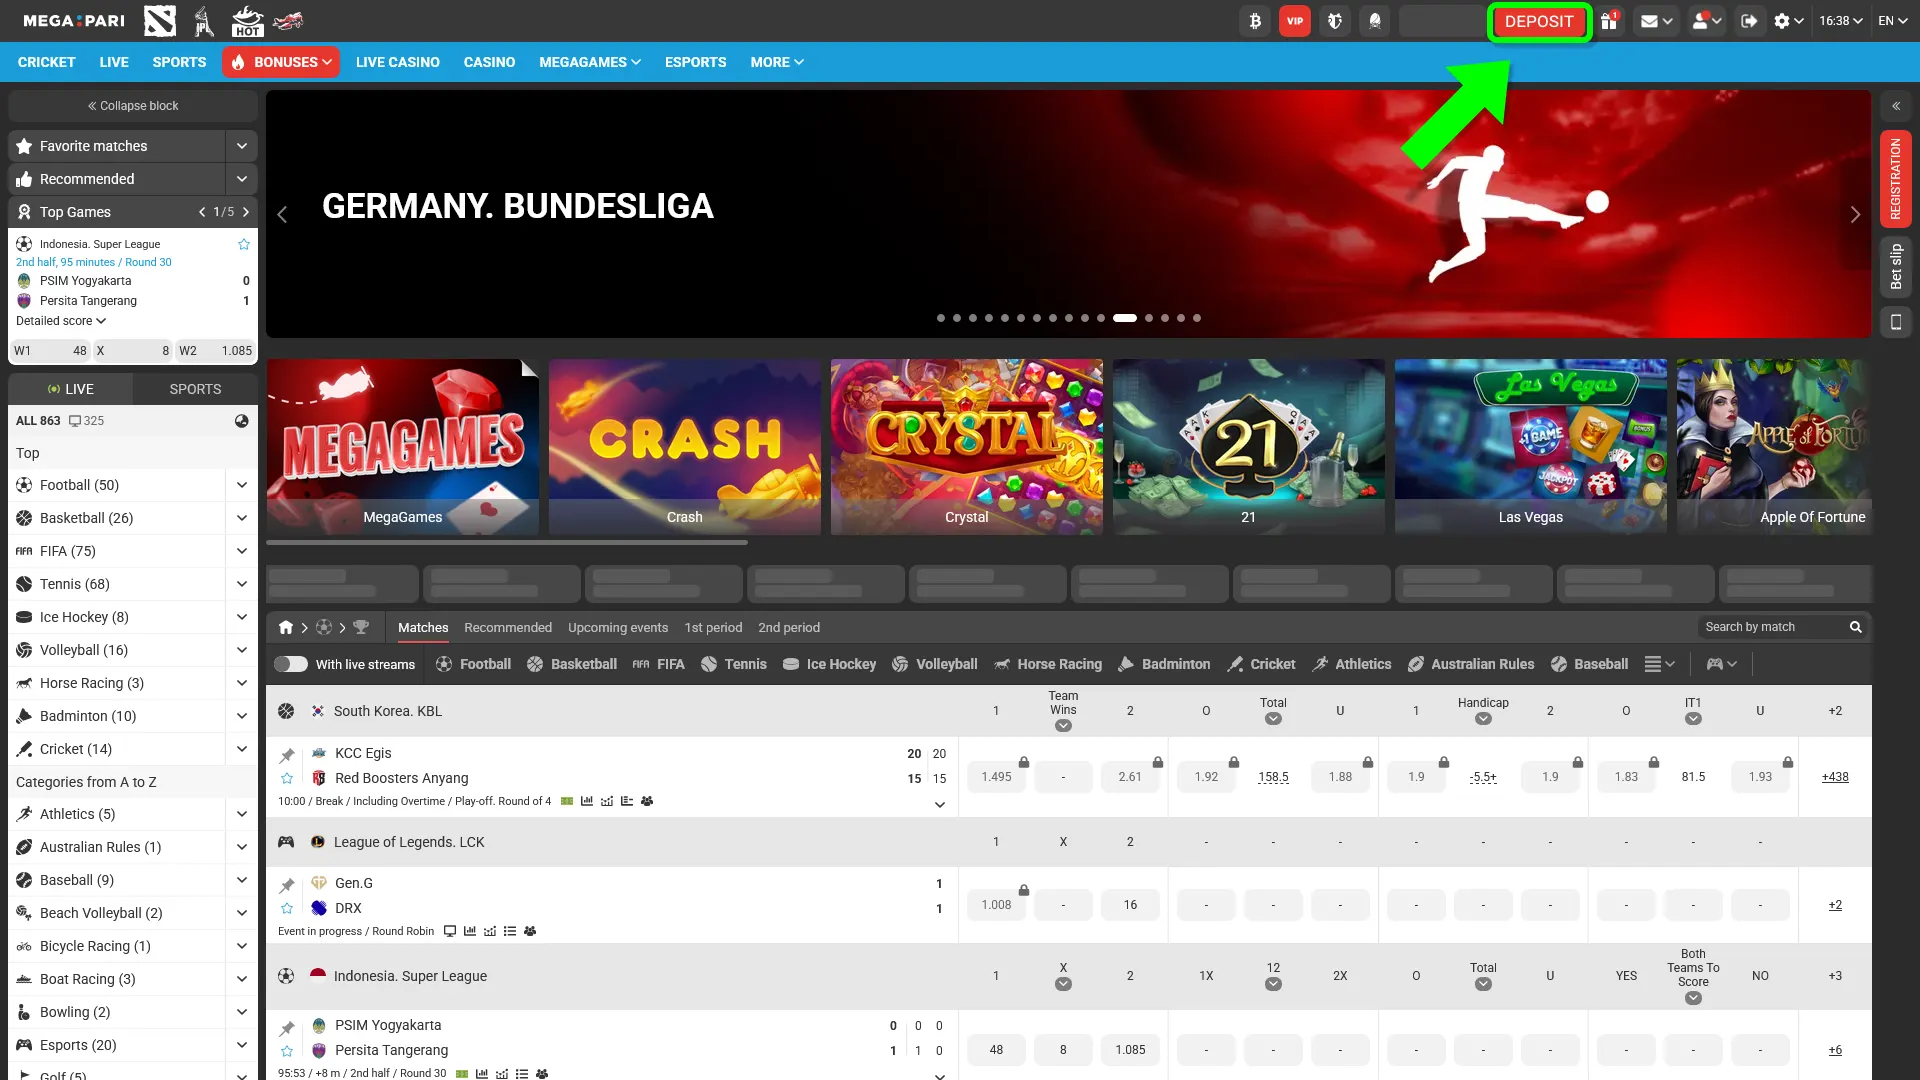Viewport: 1920px width, 1080px height.
Task: Click the trophy icon in breadcrumb
Action: tap(361, 627)
